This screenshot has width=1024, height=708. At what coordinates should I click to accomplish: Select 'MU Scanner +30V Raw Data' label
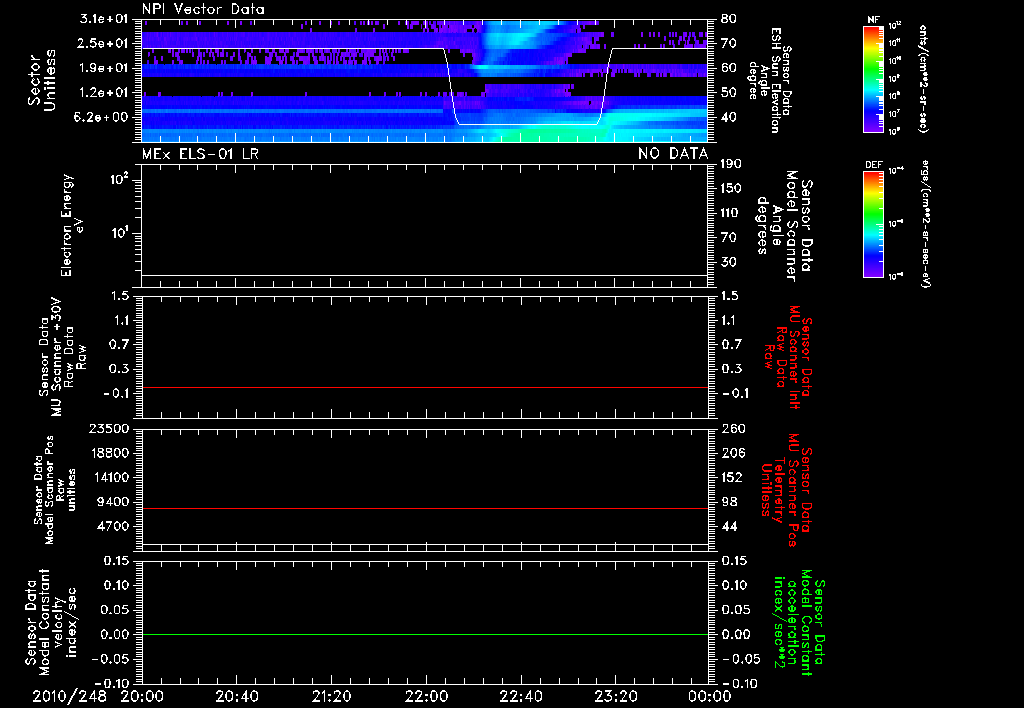coord(63,357)
